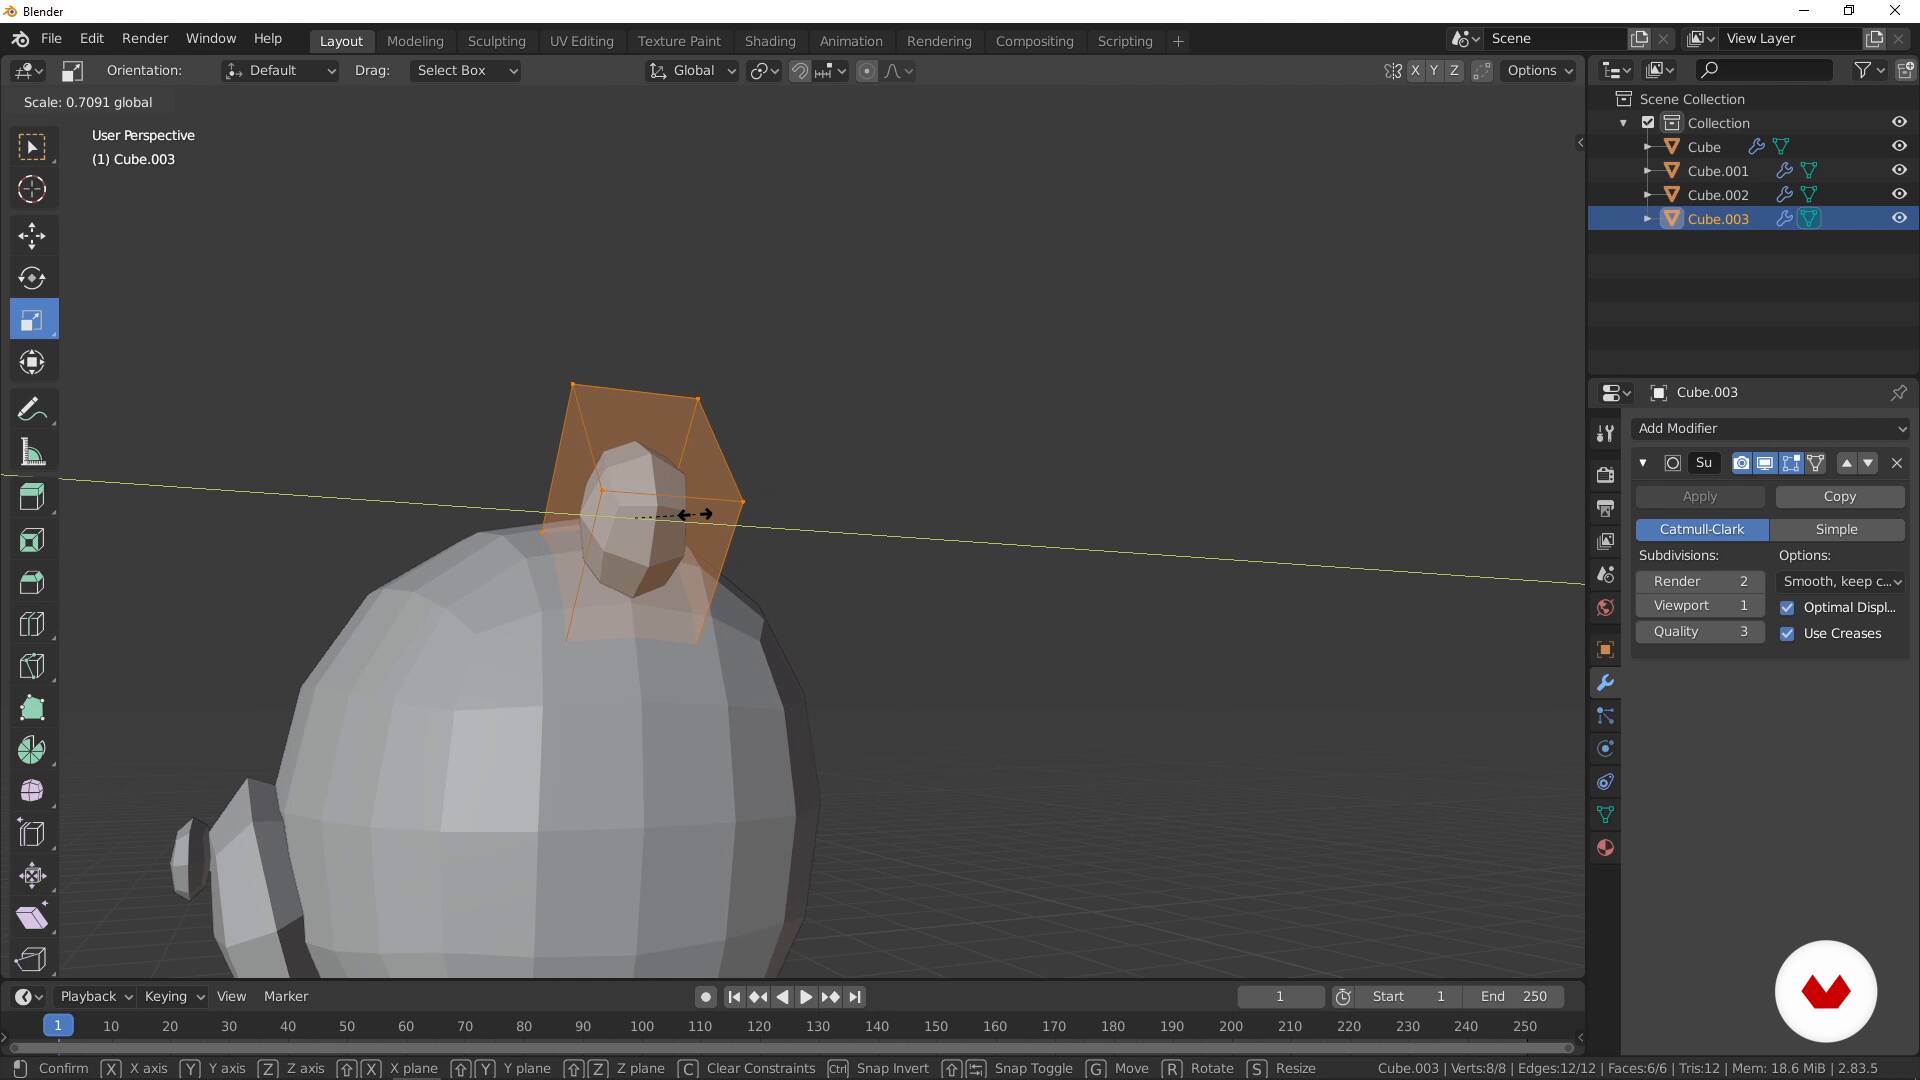Select the Cursor tool

click(32, 189)
